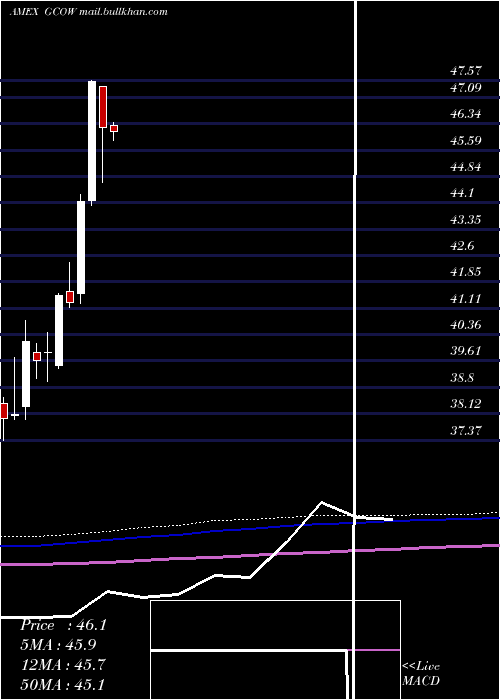500x700 pixels.
Task: Click the 40.36 price level label
Action: (x=466, y=325)
